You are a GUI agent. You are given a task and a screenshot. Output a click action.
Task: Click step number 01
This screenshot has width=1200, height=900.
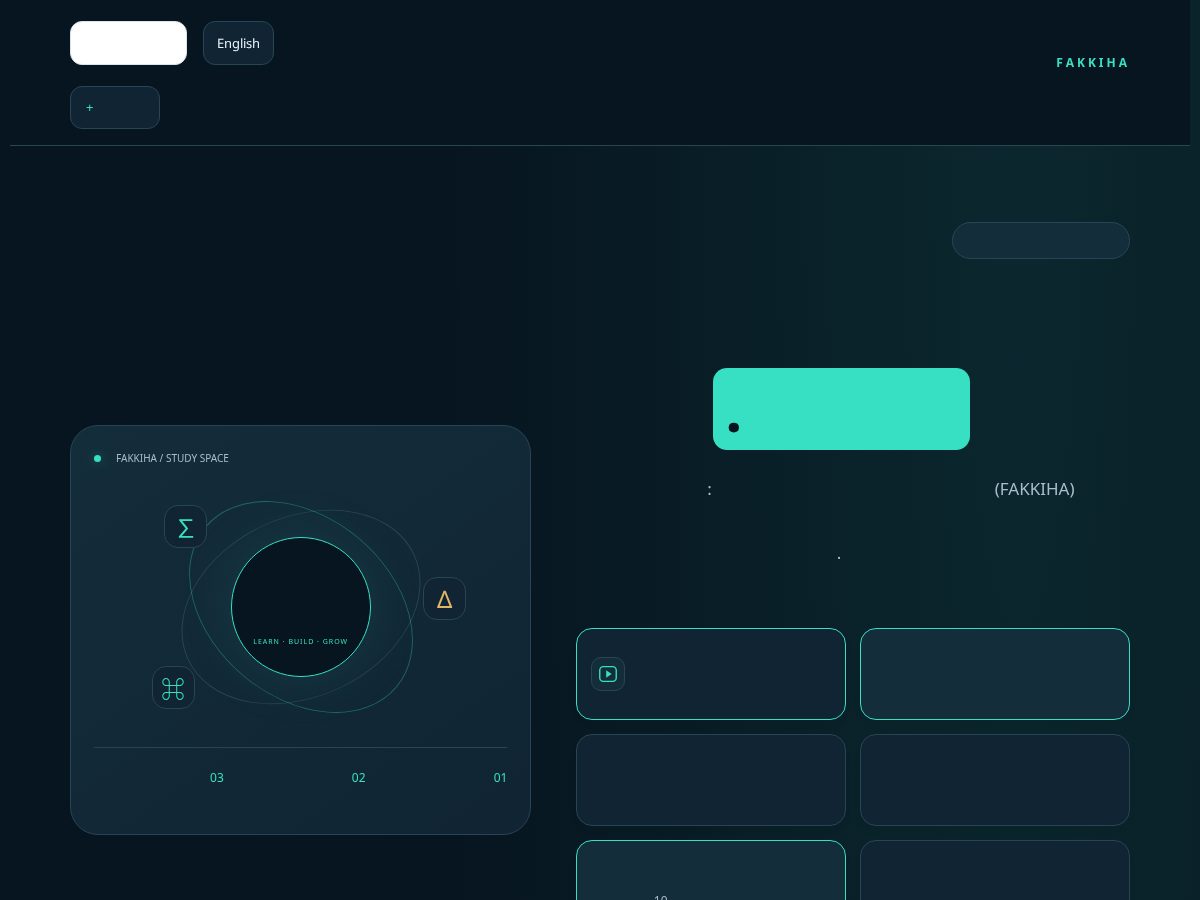[x=500, y=778]
